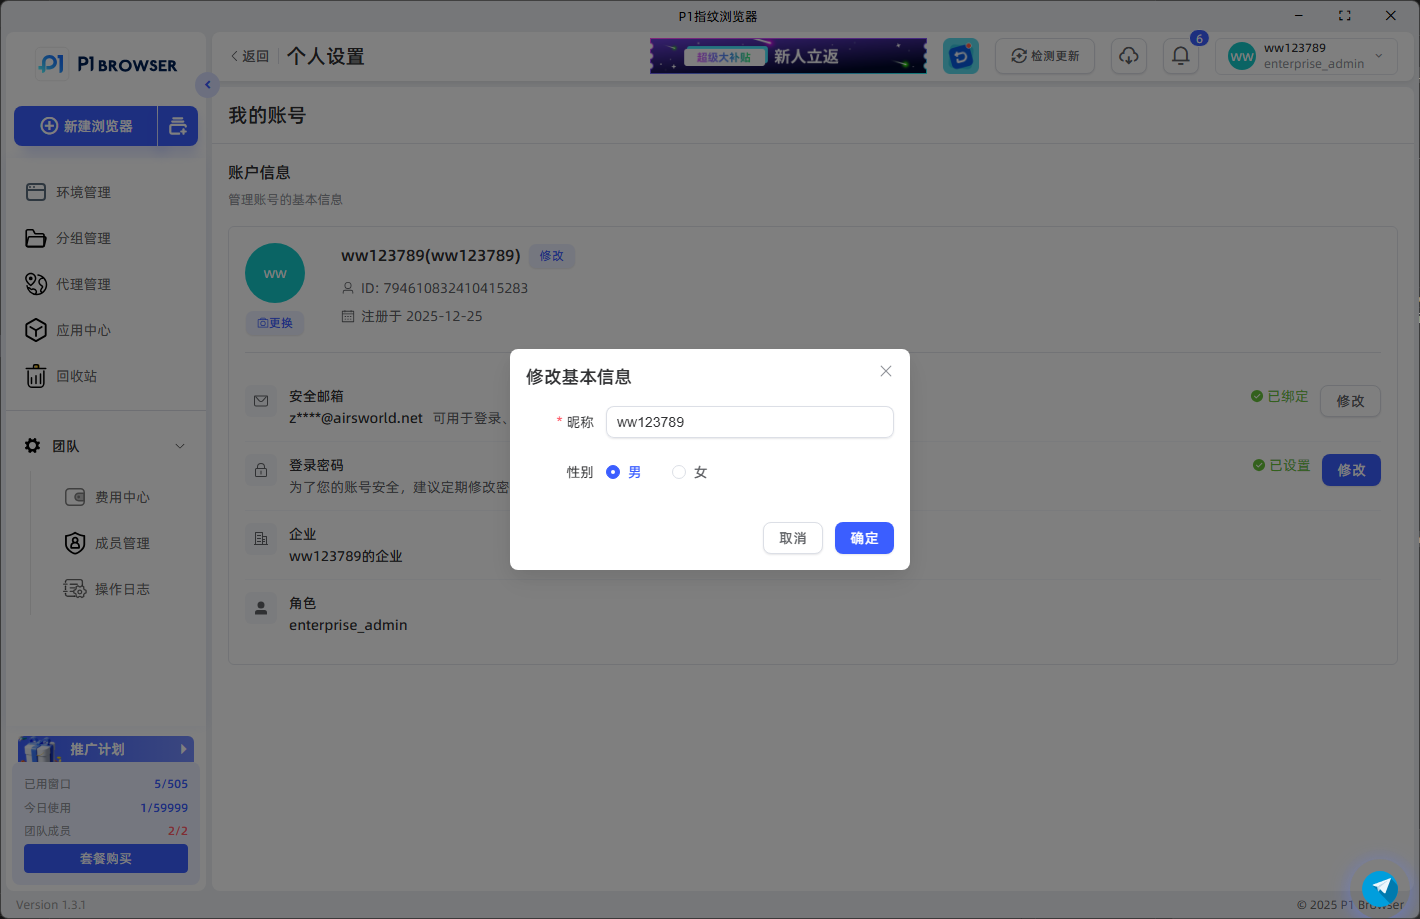Open the 分组管理 menu item
The width and height of the screenshot is (1420, 919).
click(x=82, y=237)
